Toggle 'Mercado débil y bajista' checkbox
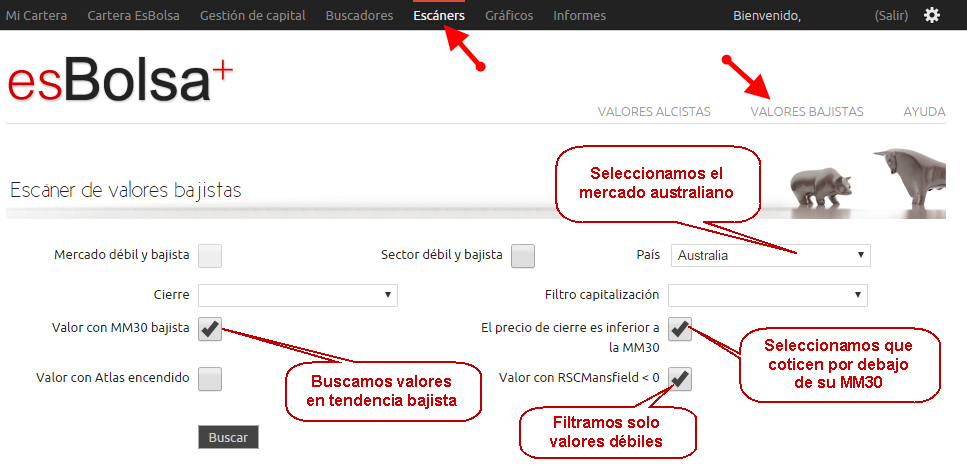 point(210,255)
